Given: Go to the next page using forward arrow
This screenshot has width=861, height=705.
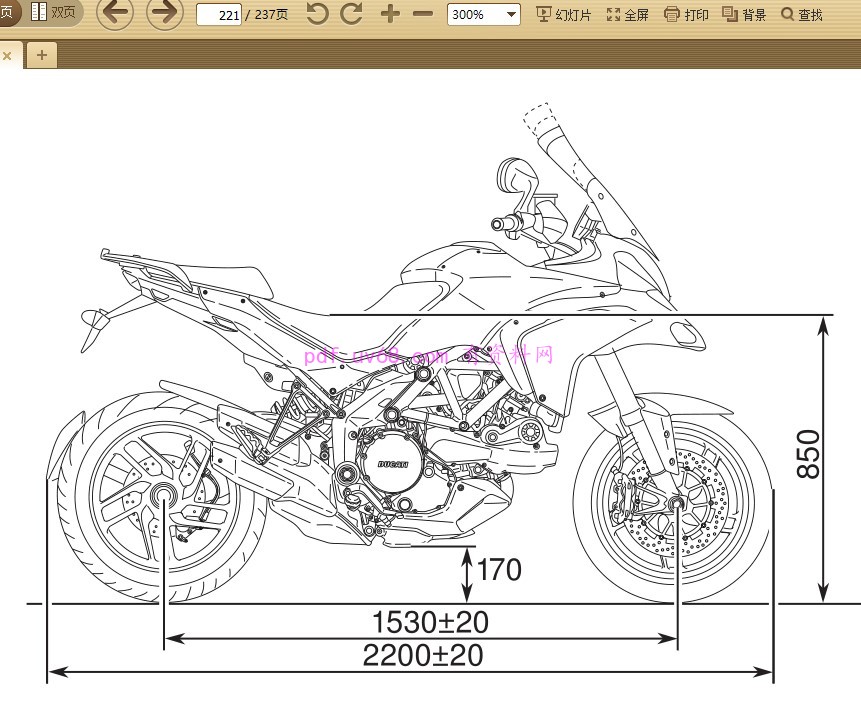Looking at the screenshot, I should (x=164, y=14).
